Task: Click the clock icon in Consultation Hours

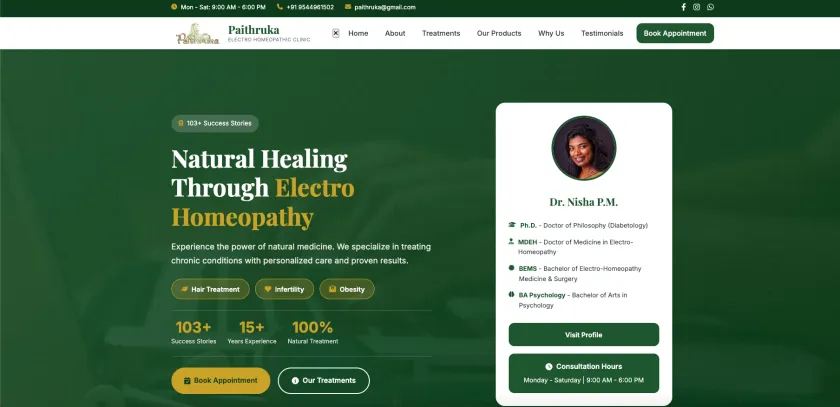Action: (549, 366)
